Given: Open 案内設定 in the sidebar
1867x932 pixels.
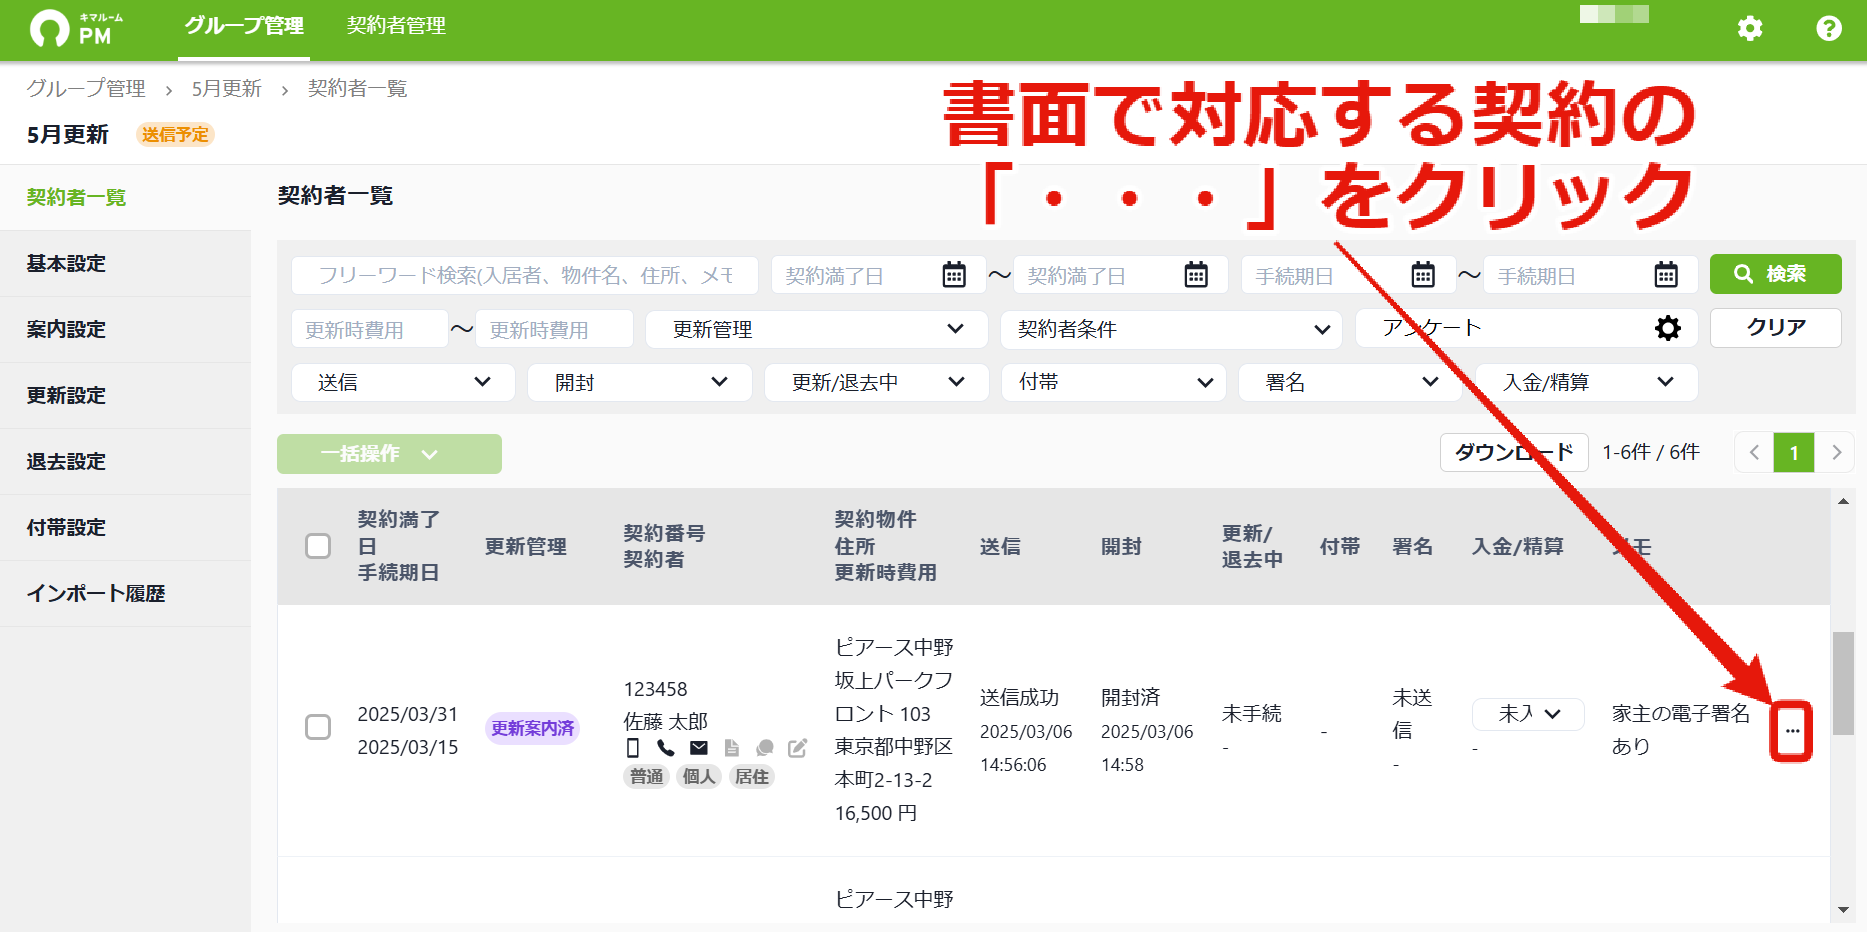Looking at the screenshot, I should (125, 330).
